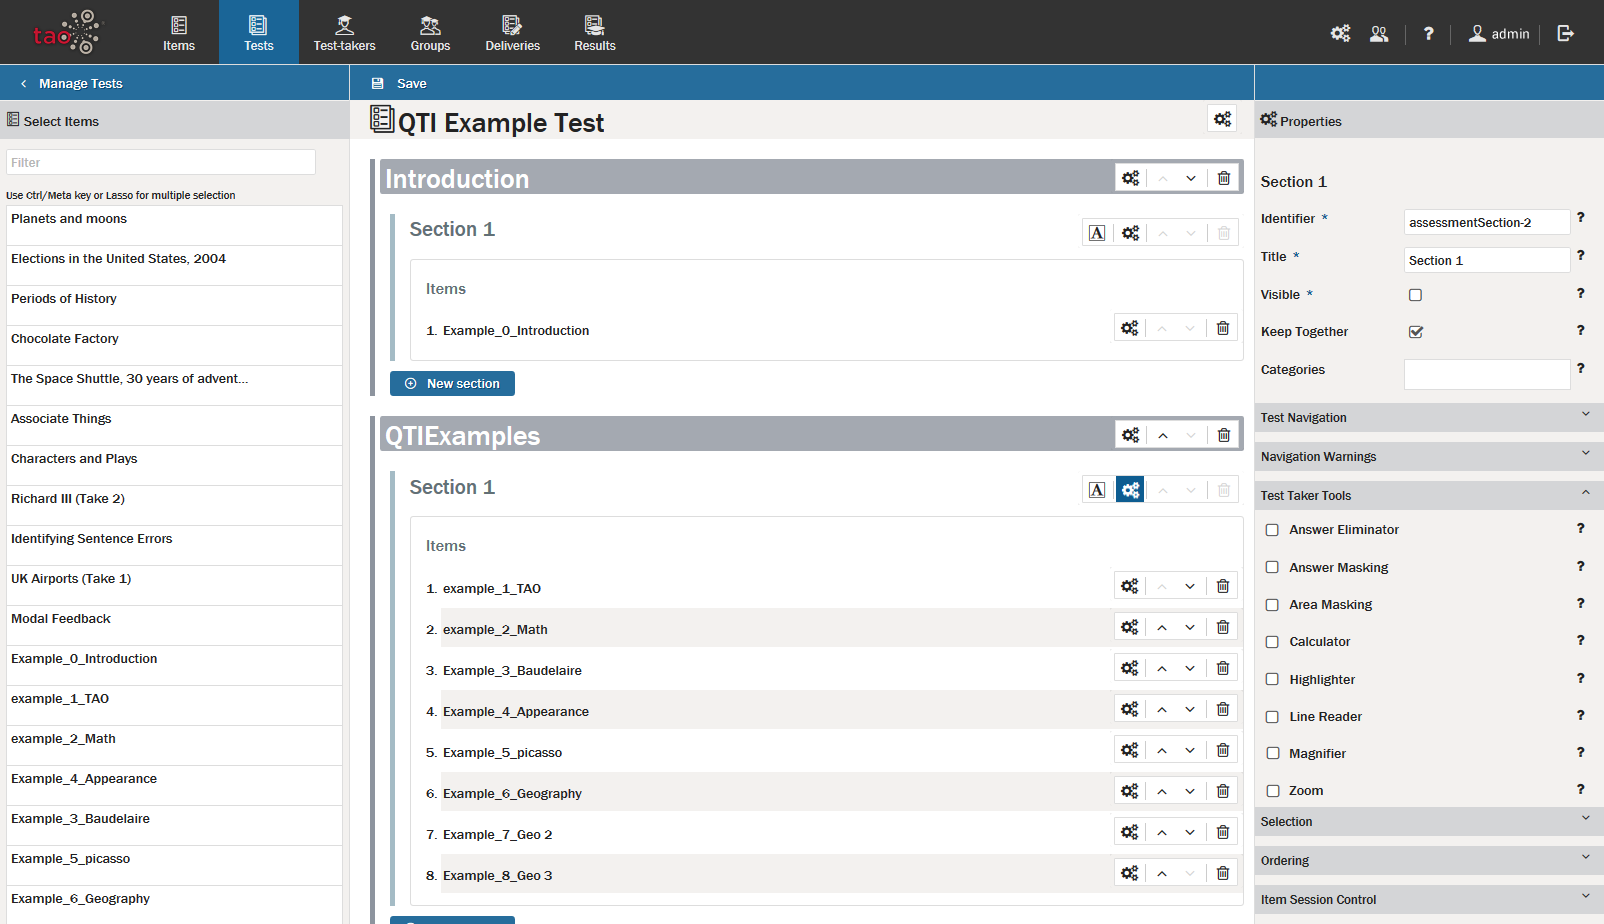Expand Test Navigation panel
The width and height of the screenshot is (1604, 924).
tap(1429, 417)
